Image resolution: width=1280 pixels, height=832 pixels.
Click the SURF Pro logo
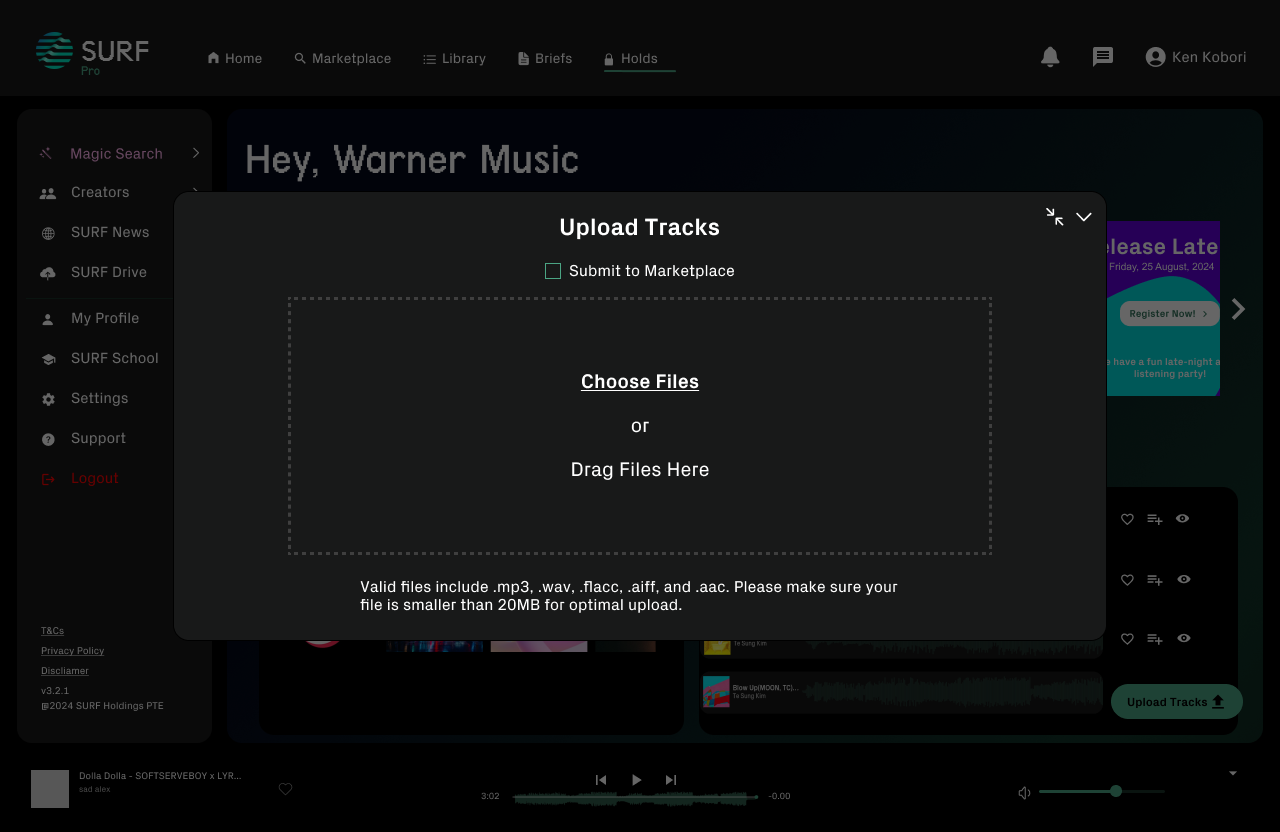(x=92, y=53)
